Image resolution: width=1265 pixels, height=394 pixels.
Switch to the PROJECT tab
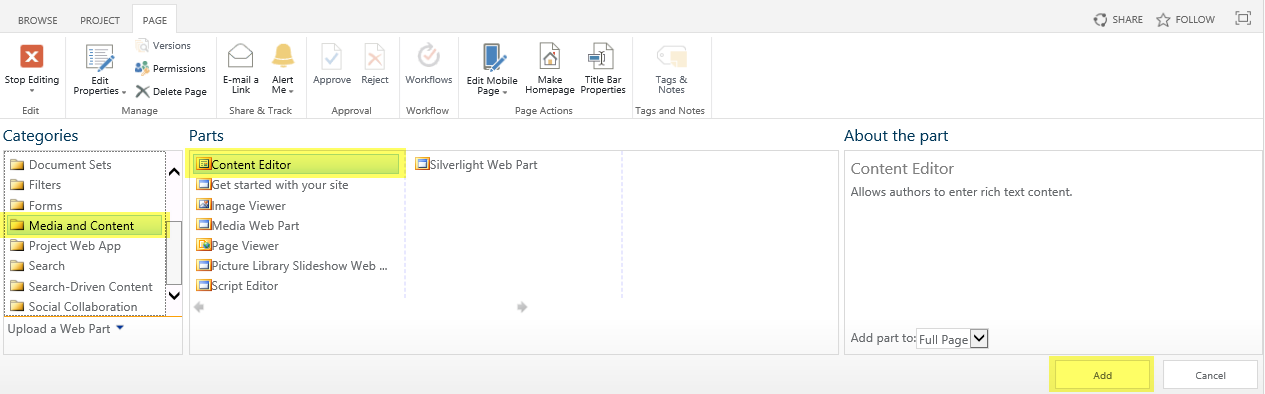pos(100,20)
